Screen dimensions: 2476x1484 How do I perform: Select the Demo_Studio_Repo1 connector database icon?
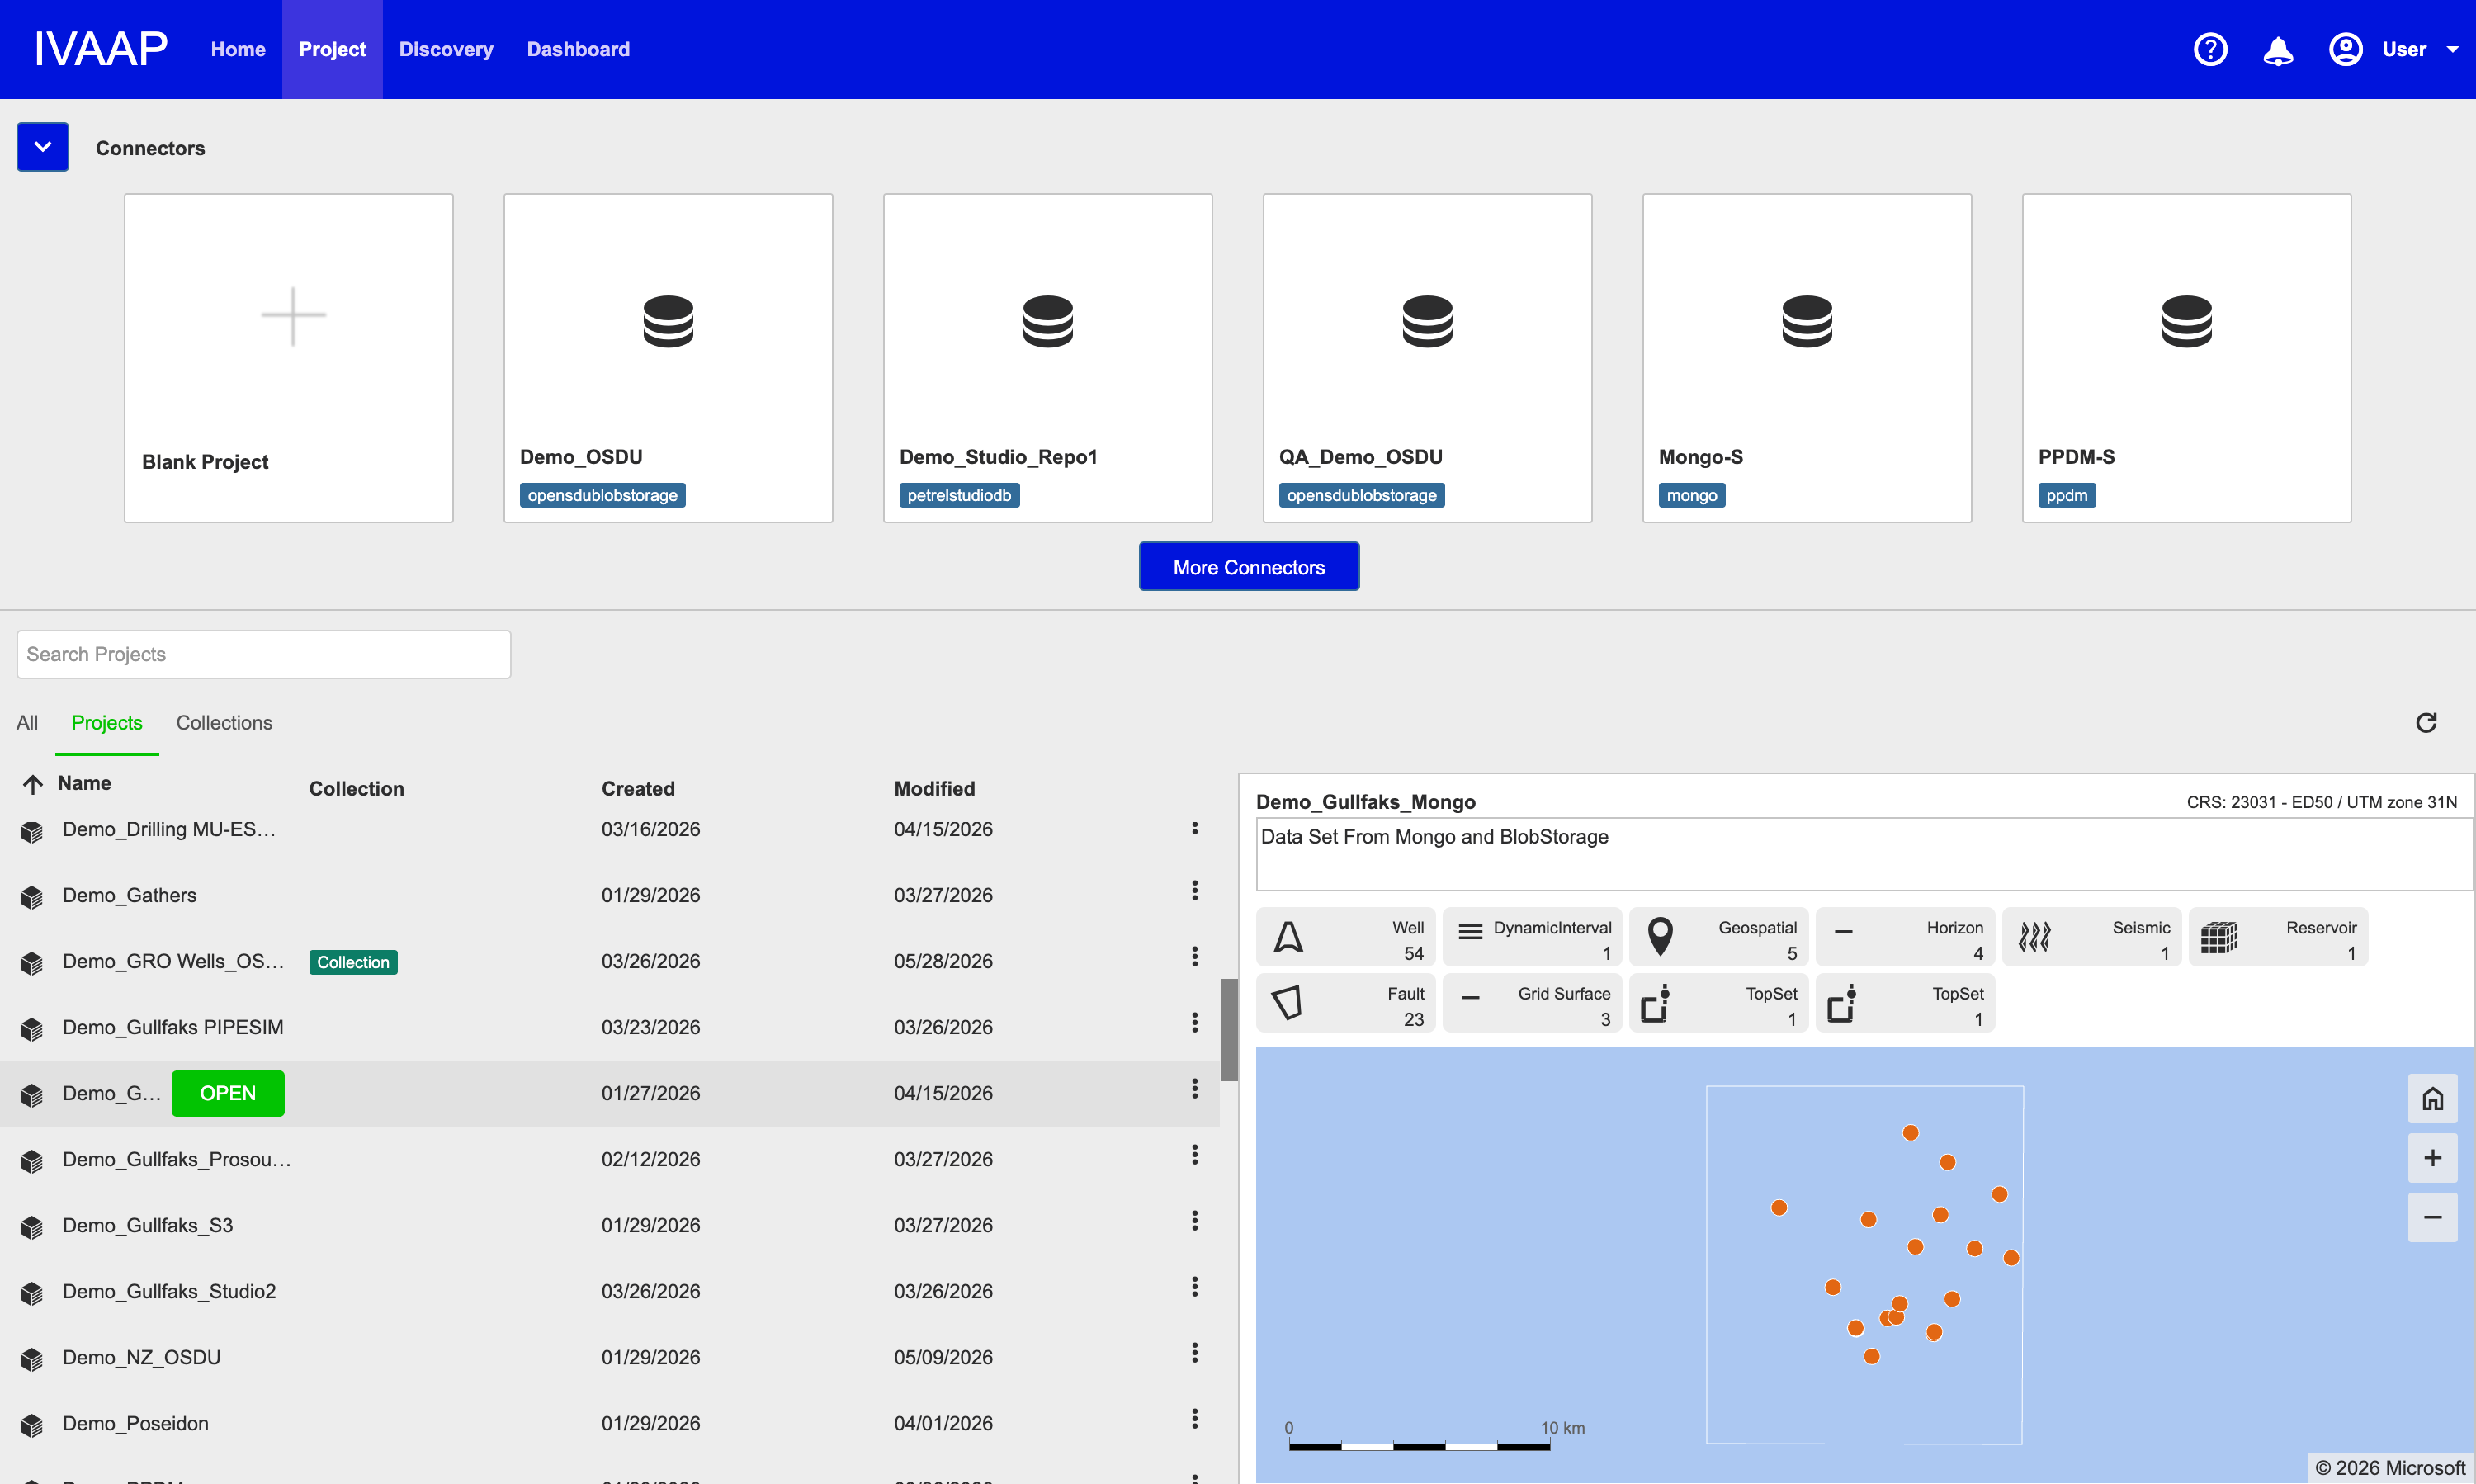[1048, 321]
